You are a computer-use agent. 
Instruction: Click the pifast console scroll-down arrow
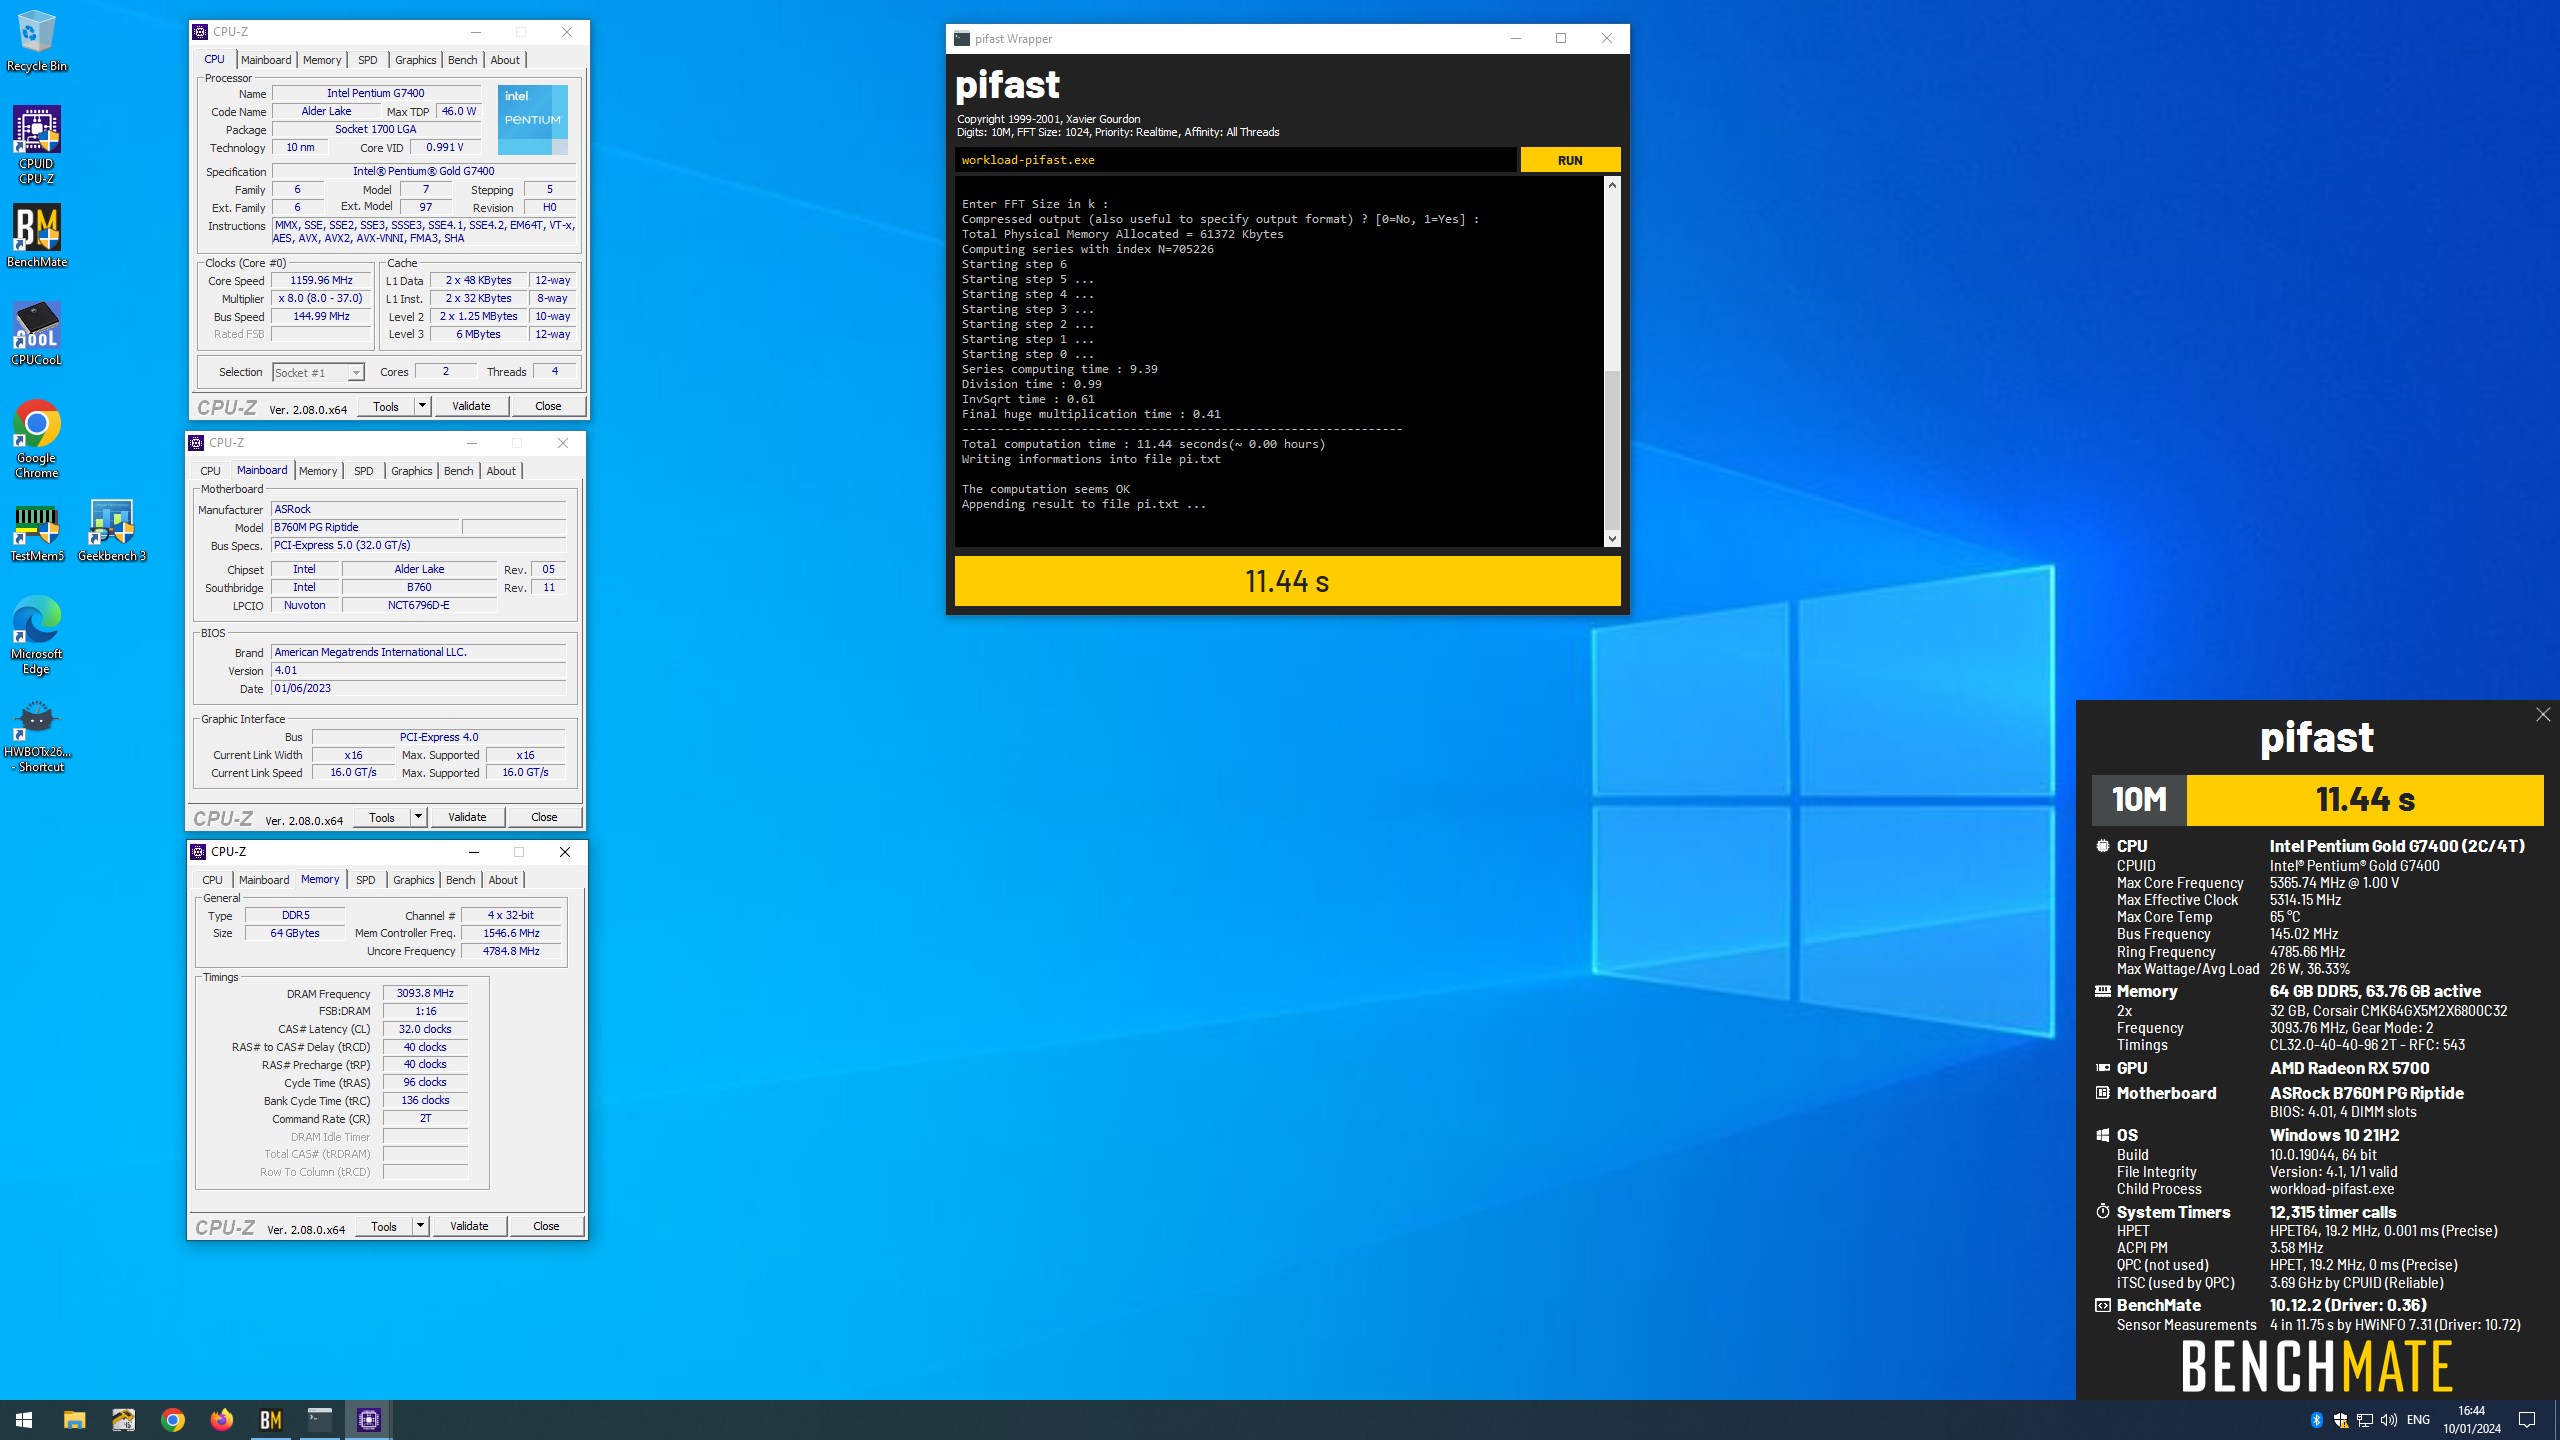(1612, 539)
